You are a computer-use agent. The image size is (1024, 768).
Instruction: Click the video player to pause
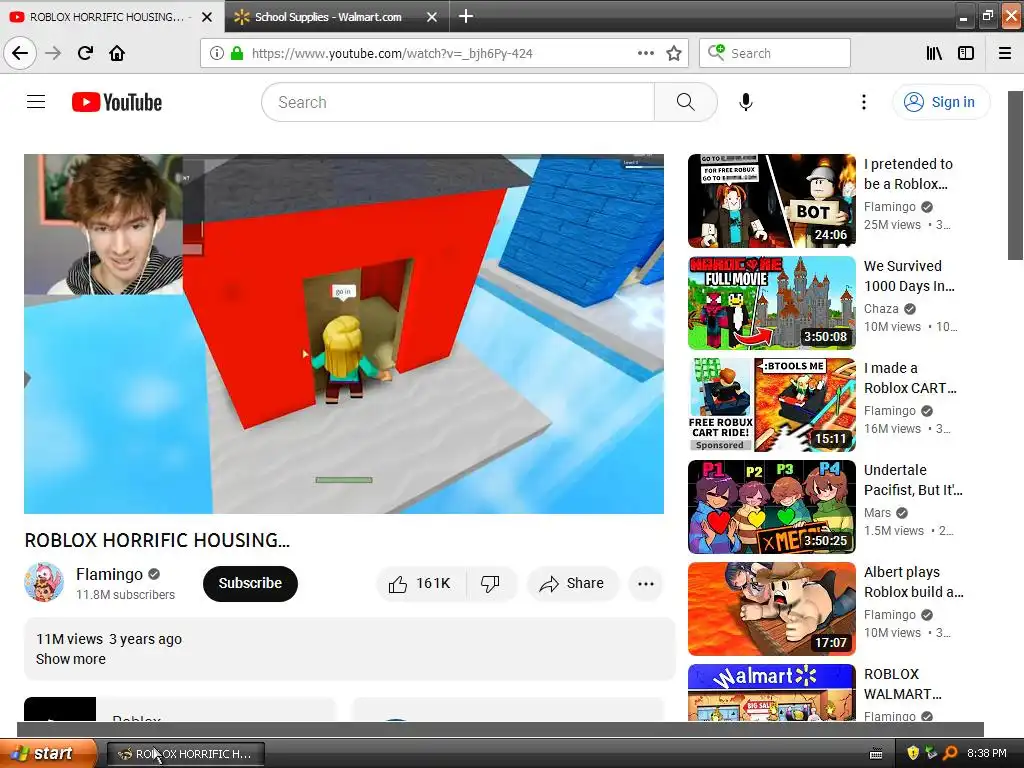click(x=344, y=334)
